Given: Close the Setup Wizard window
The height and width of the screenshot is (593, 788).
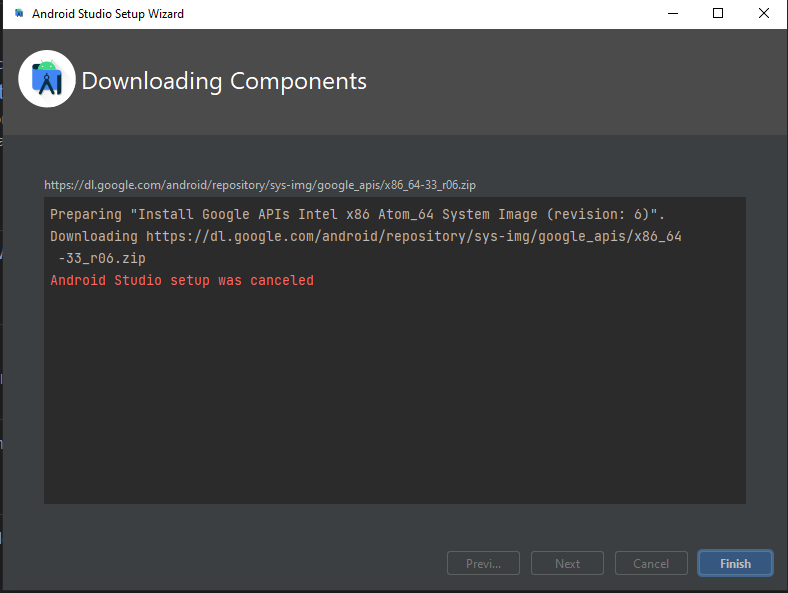Looking at the screenshot, I should [x=764, y=14].
